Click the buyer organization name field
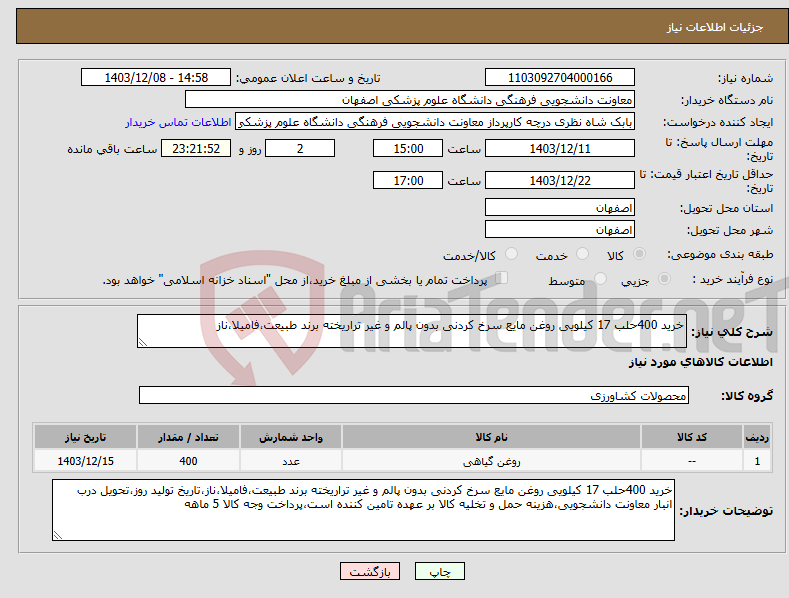This screenshot has width=789, height=598. (x=410, y=100)
